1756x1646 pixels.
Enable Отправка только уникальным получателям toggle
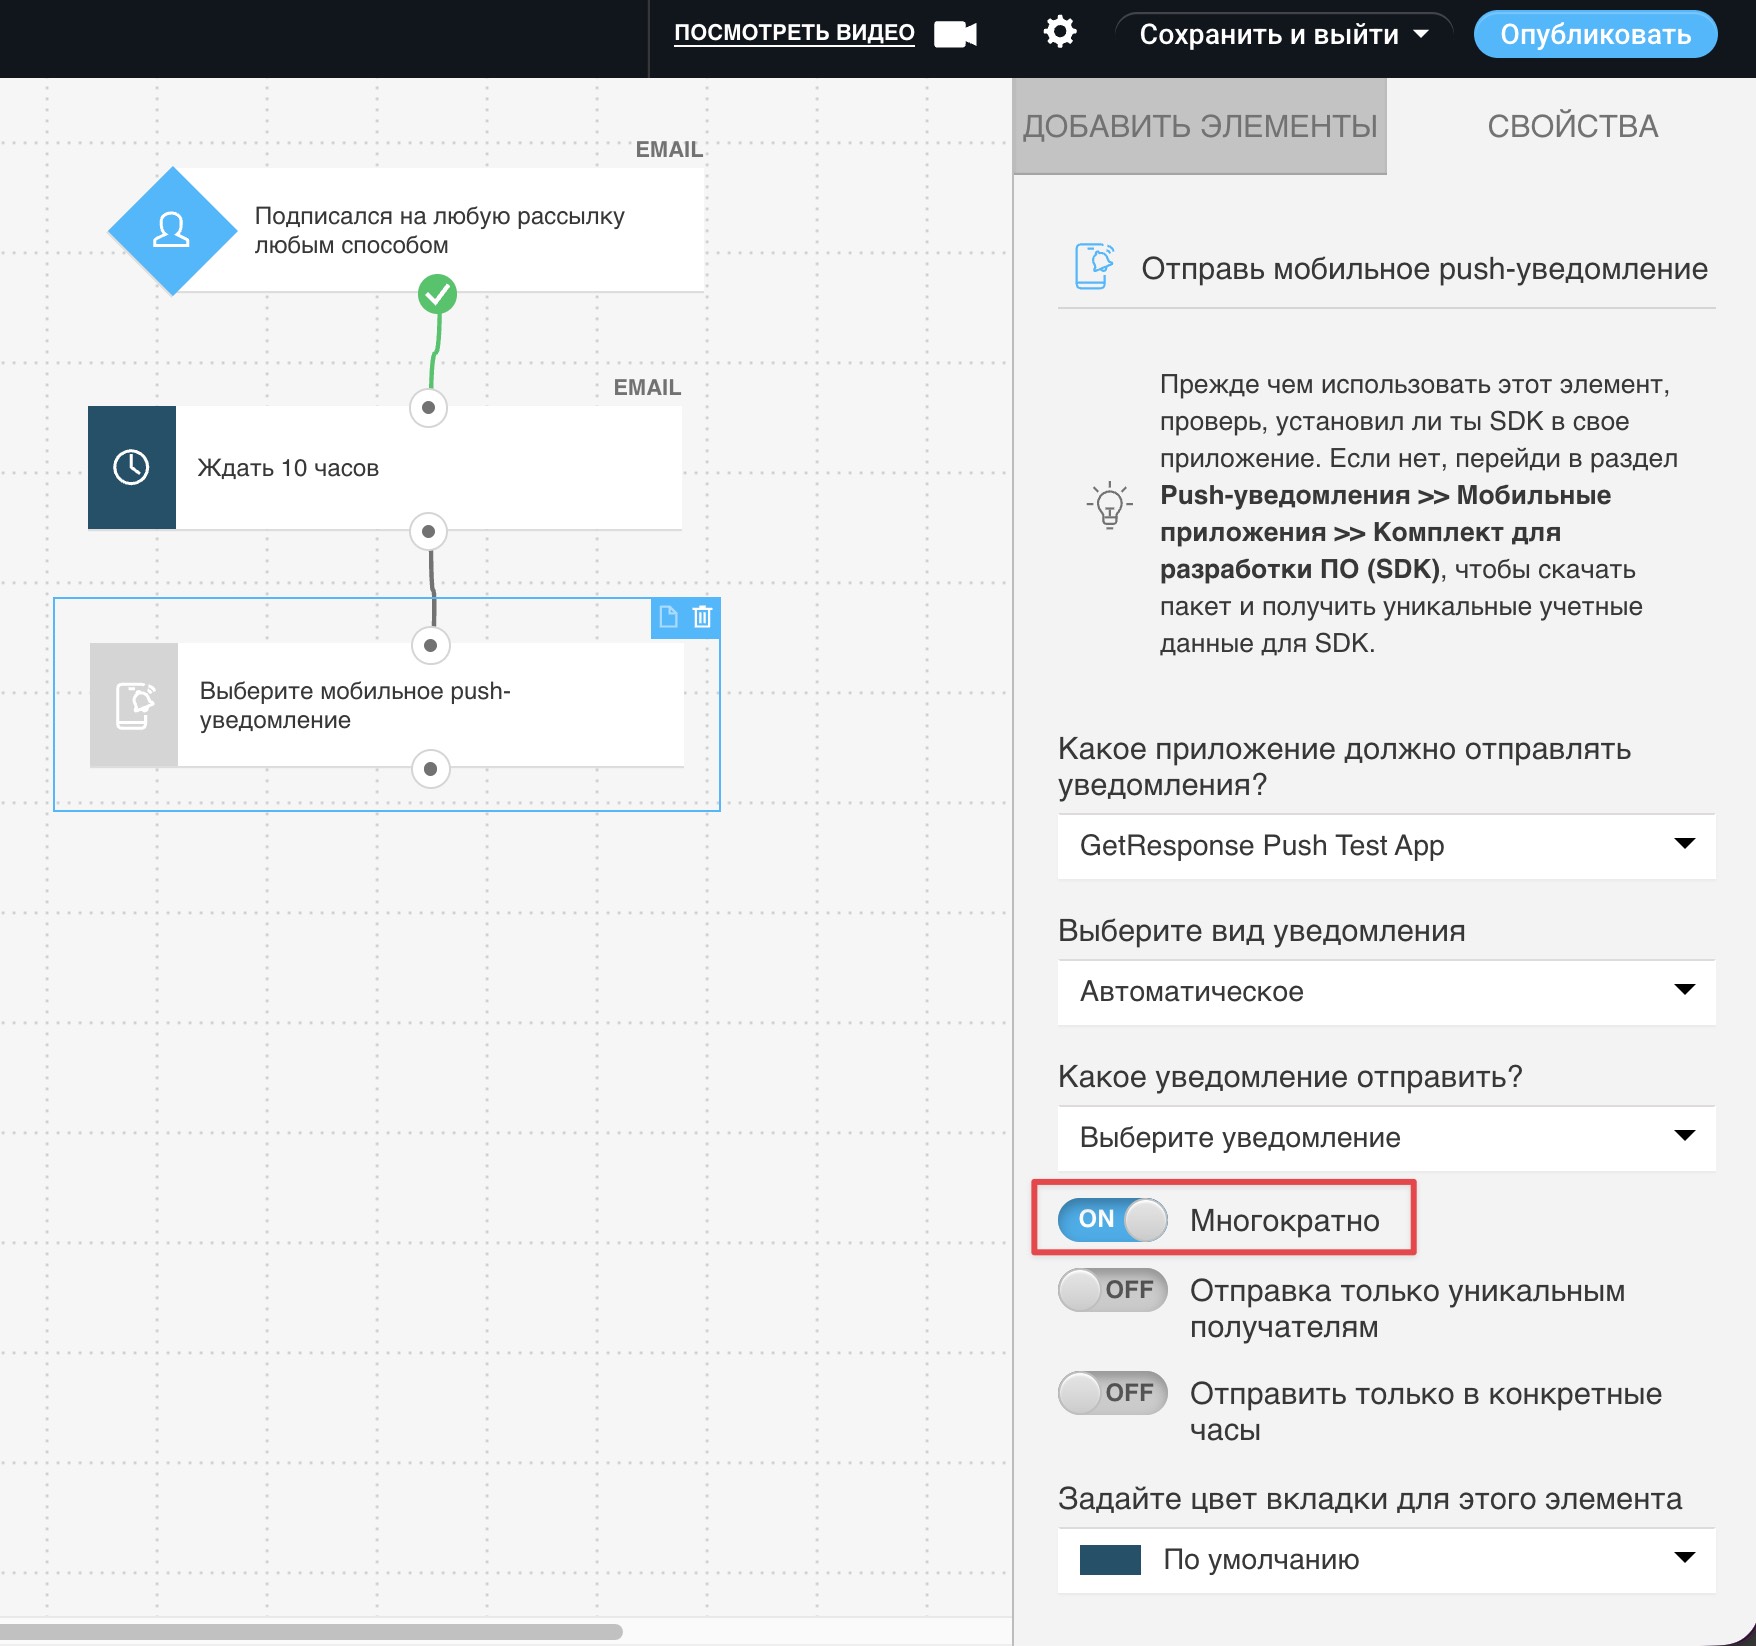pyautogui.click(x=1112, y=1290)
